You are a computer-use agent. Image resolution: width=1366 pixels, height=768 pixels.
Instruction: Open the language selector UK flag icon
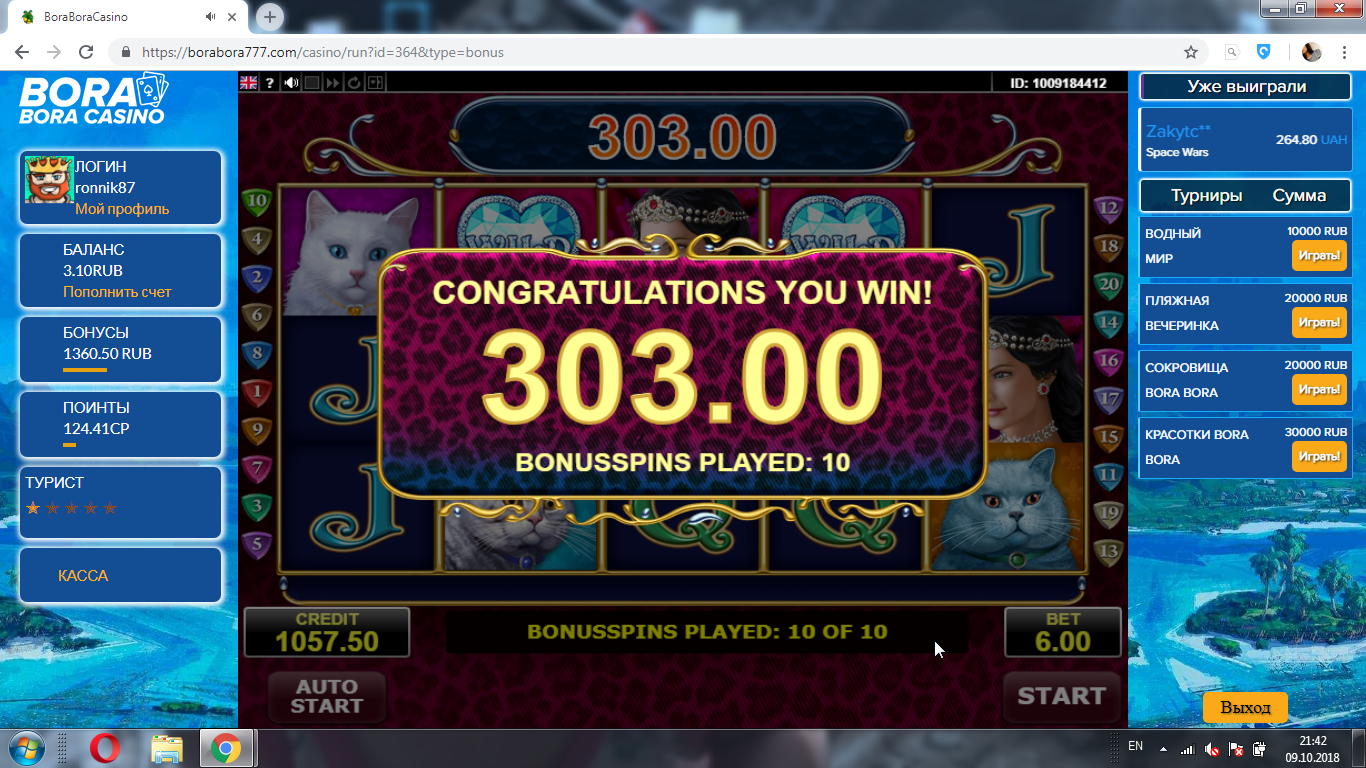(249, 83)
